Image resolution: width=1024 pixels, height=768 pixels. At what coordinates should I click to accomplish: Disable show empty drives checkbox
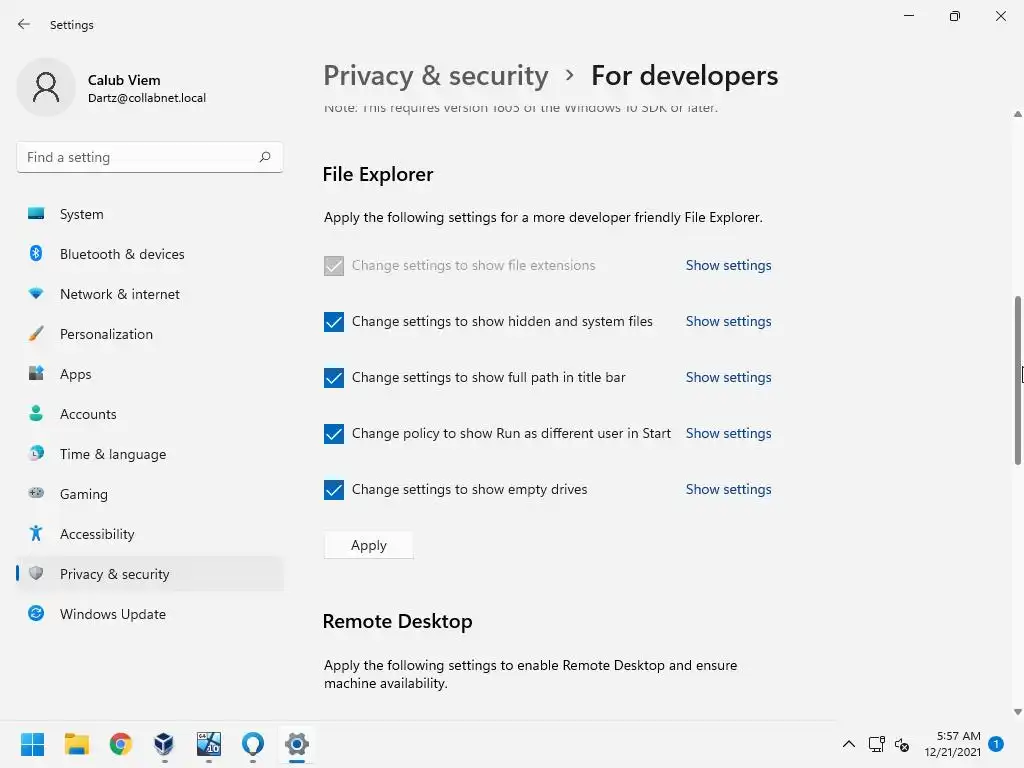334,490
